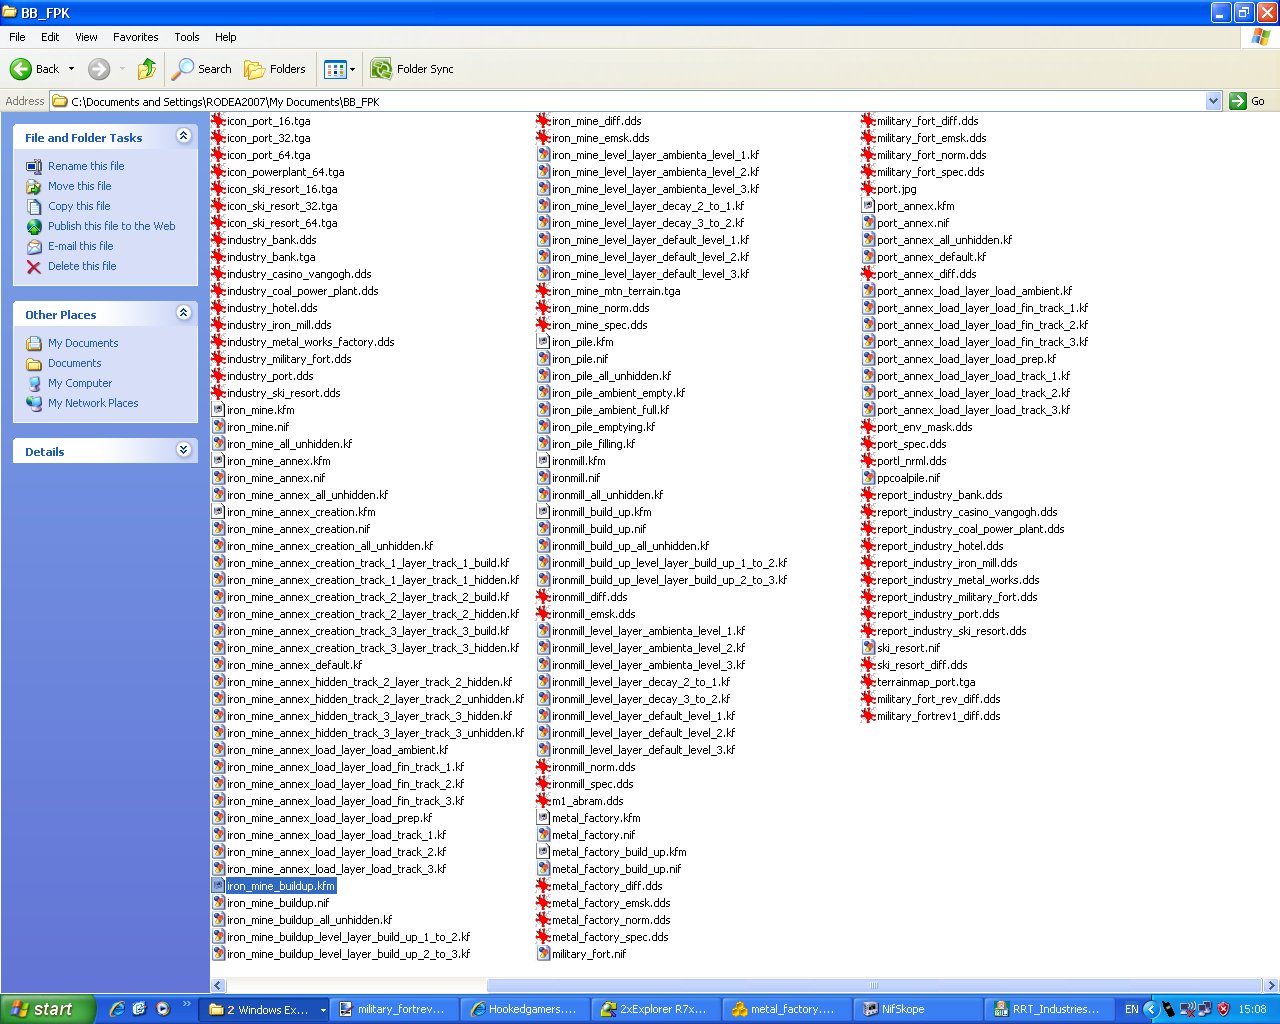Expand the address bar dropdown

[x=1213, y=101]
